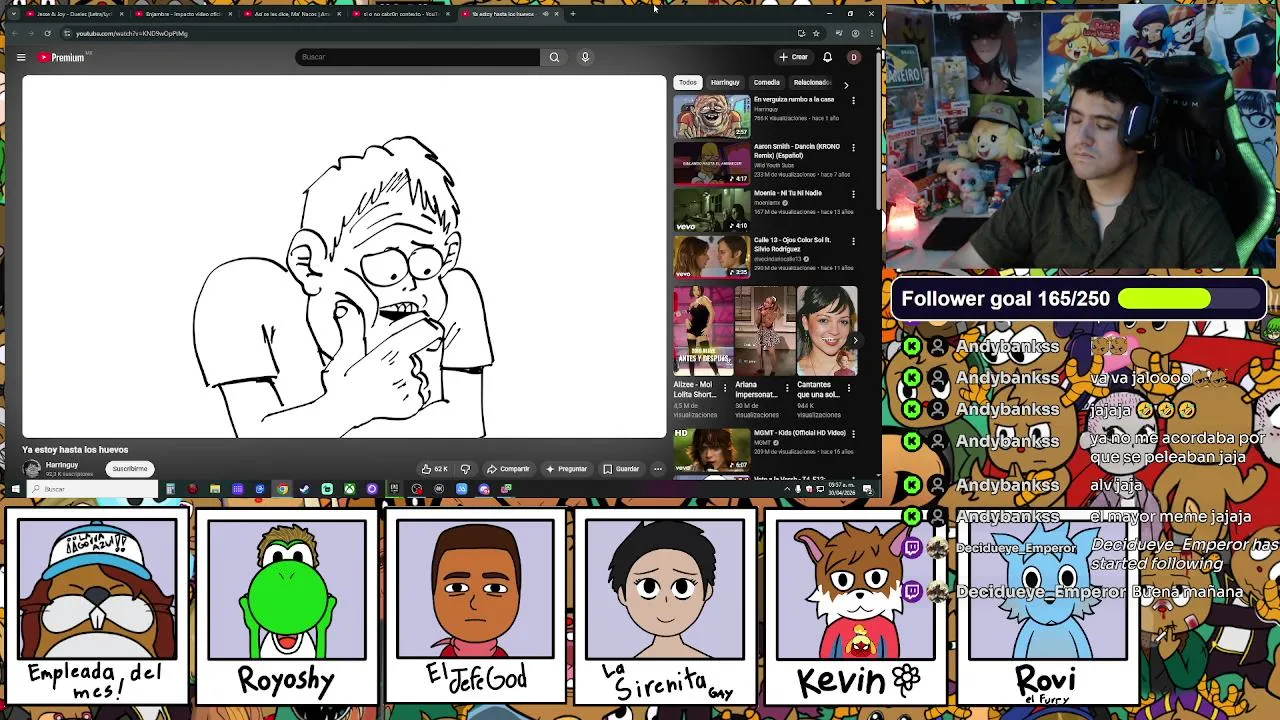Switch to Así se les dice browser tab
The width and height of the screenshot is (1280, 720).
click(290, 14)
